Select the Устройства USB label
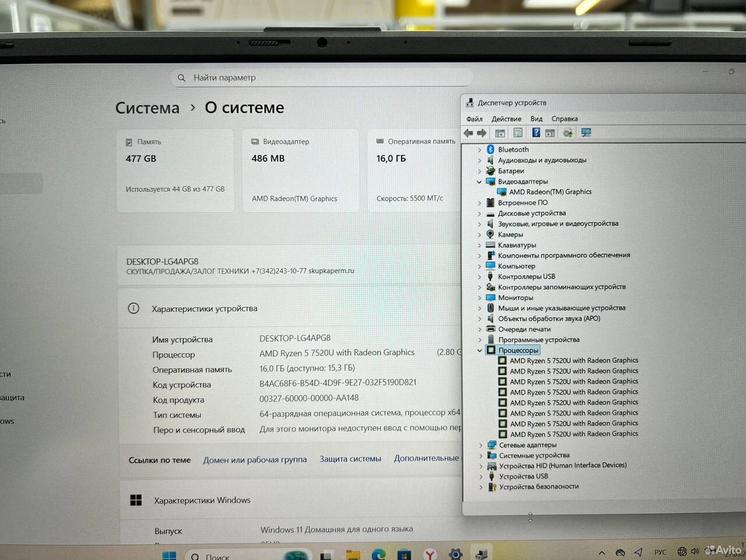 (x=523, y=476)
